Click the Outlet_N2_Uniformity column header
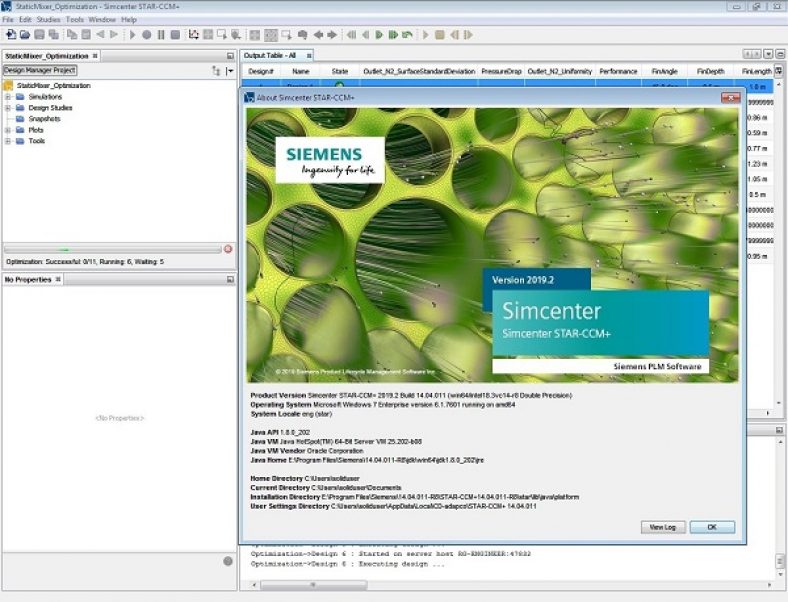The width and height of the screenshot is (788, 602). 559,71
